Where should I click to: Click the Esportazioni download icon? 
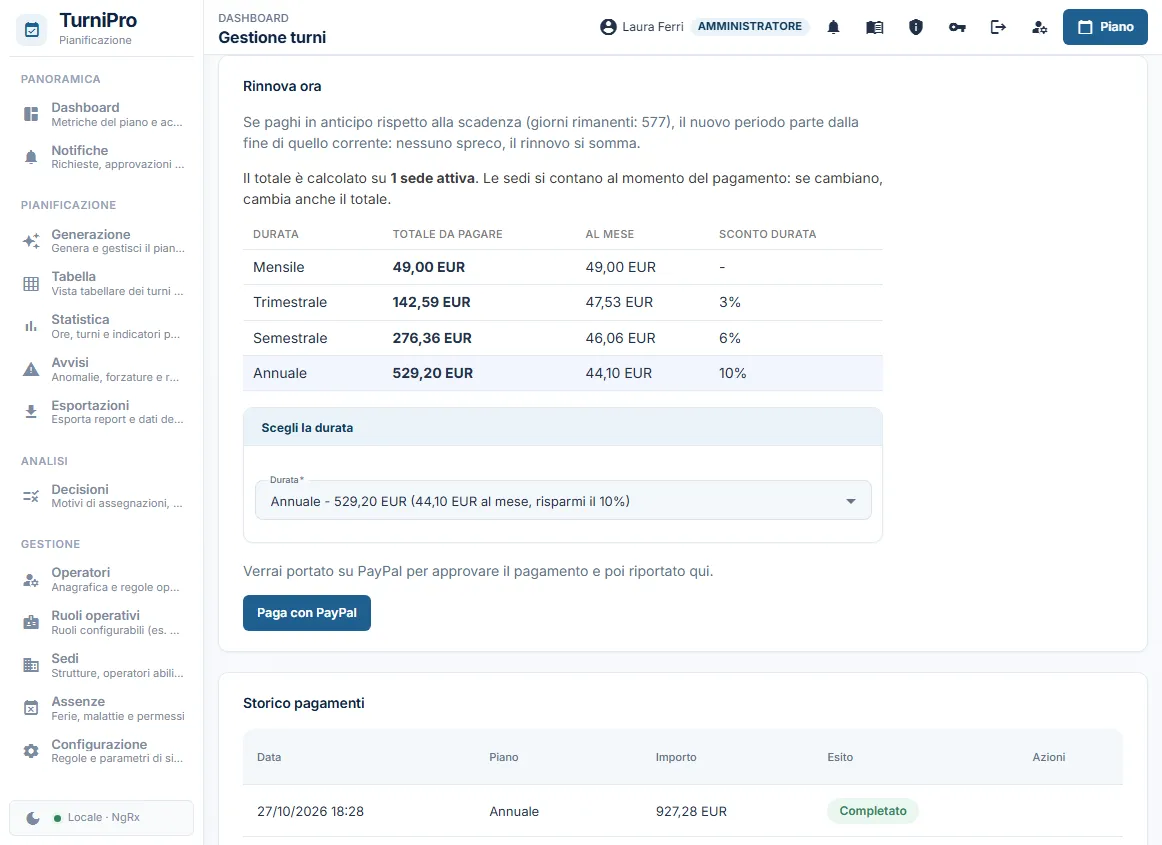(x=31, y=411)
